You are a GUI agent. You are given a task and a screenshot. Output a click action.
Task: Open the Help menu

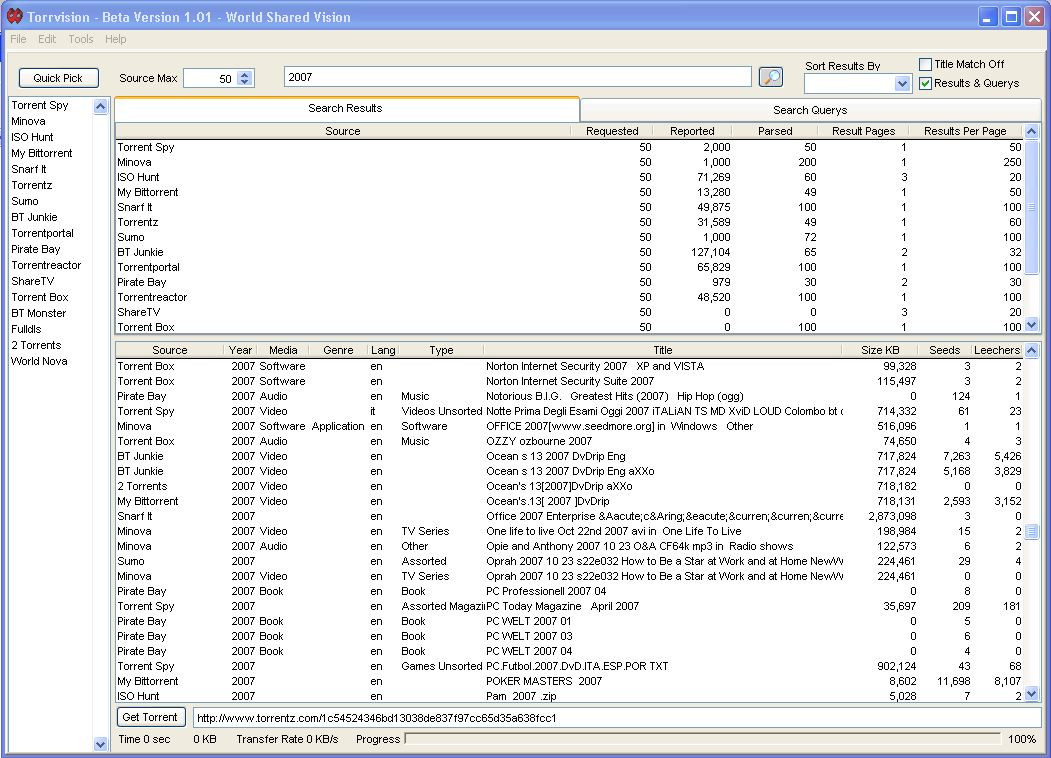point(115,39)
